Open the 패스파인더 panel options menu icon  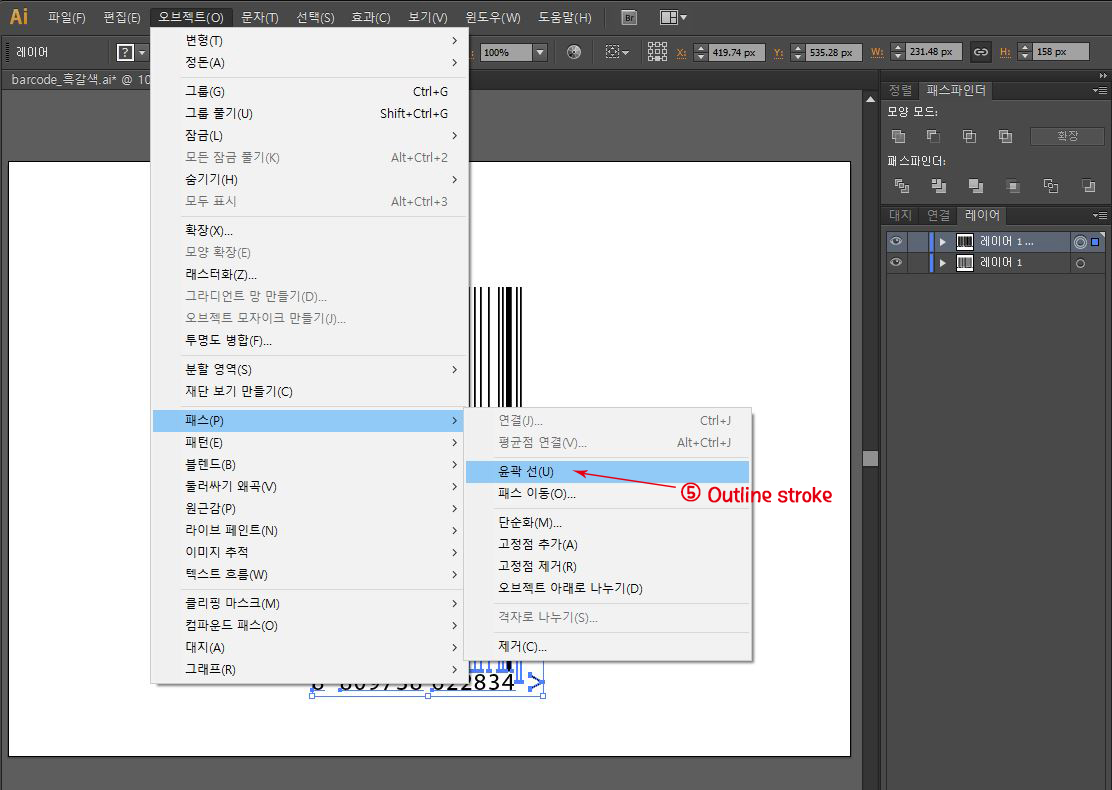pos(1100,91)
